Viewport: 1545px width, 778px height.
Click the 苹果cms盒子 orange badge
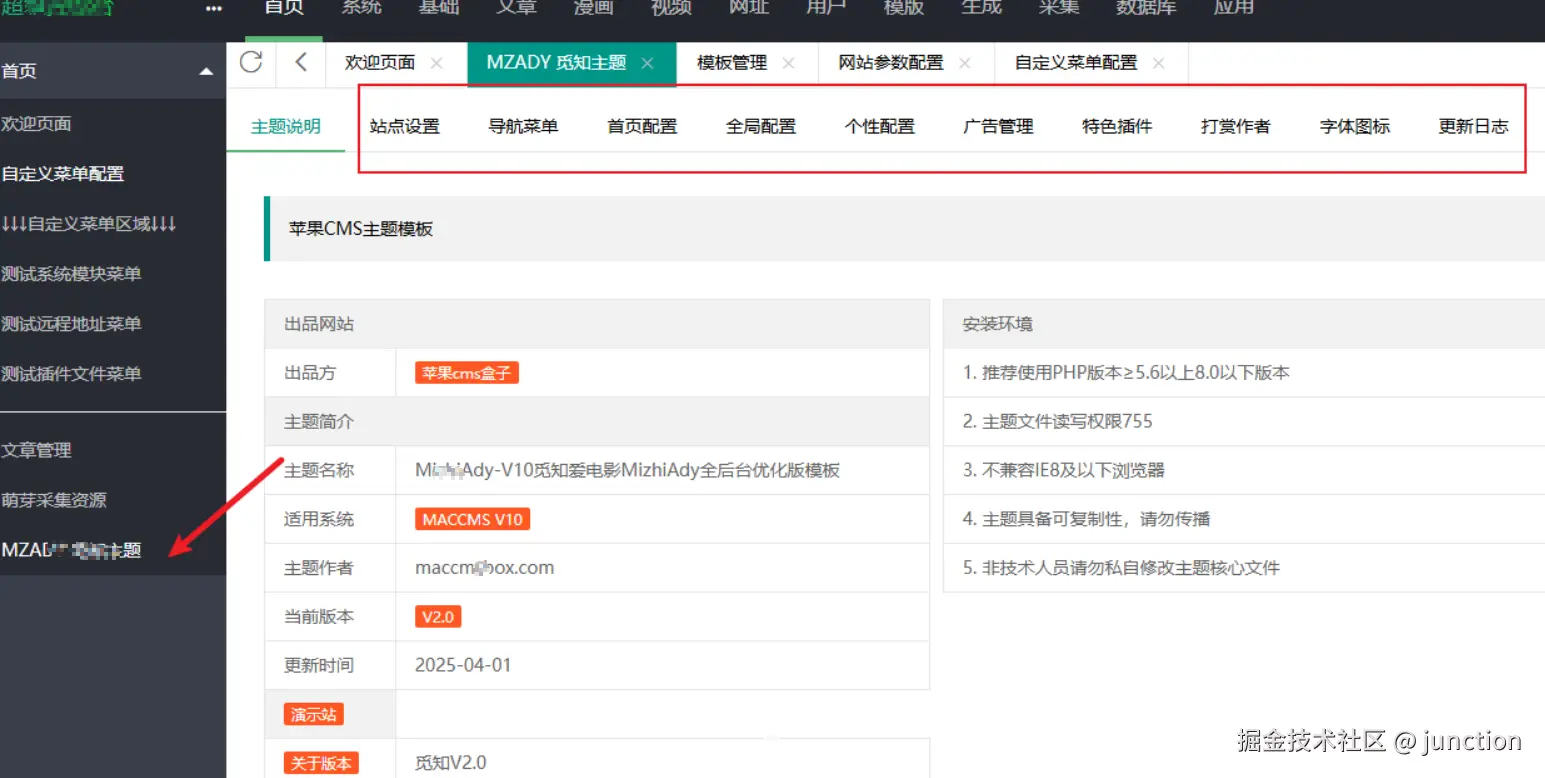click(467, 373)
